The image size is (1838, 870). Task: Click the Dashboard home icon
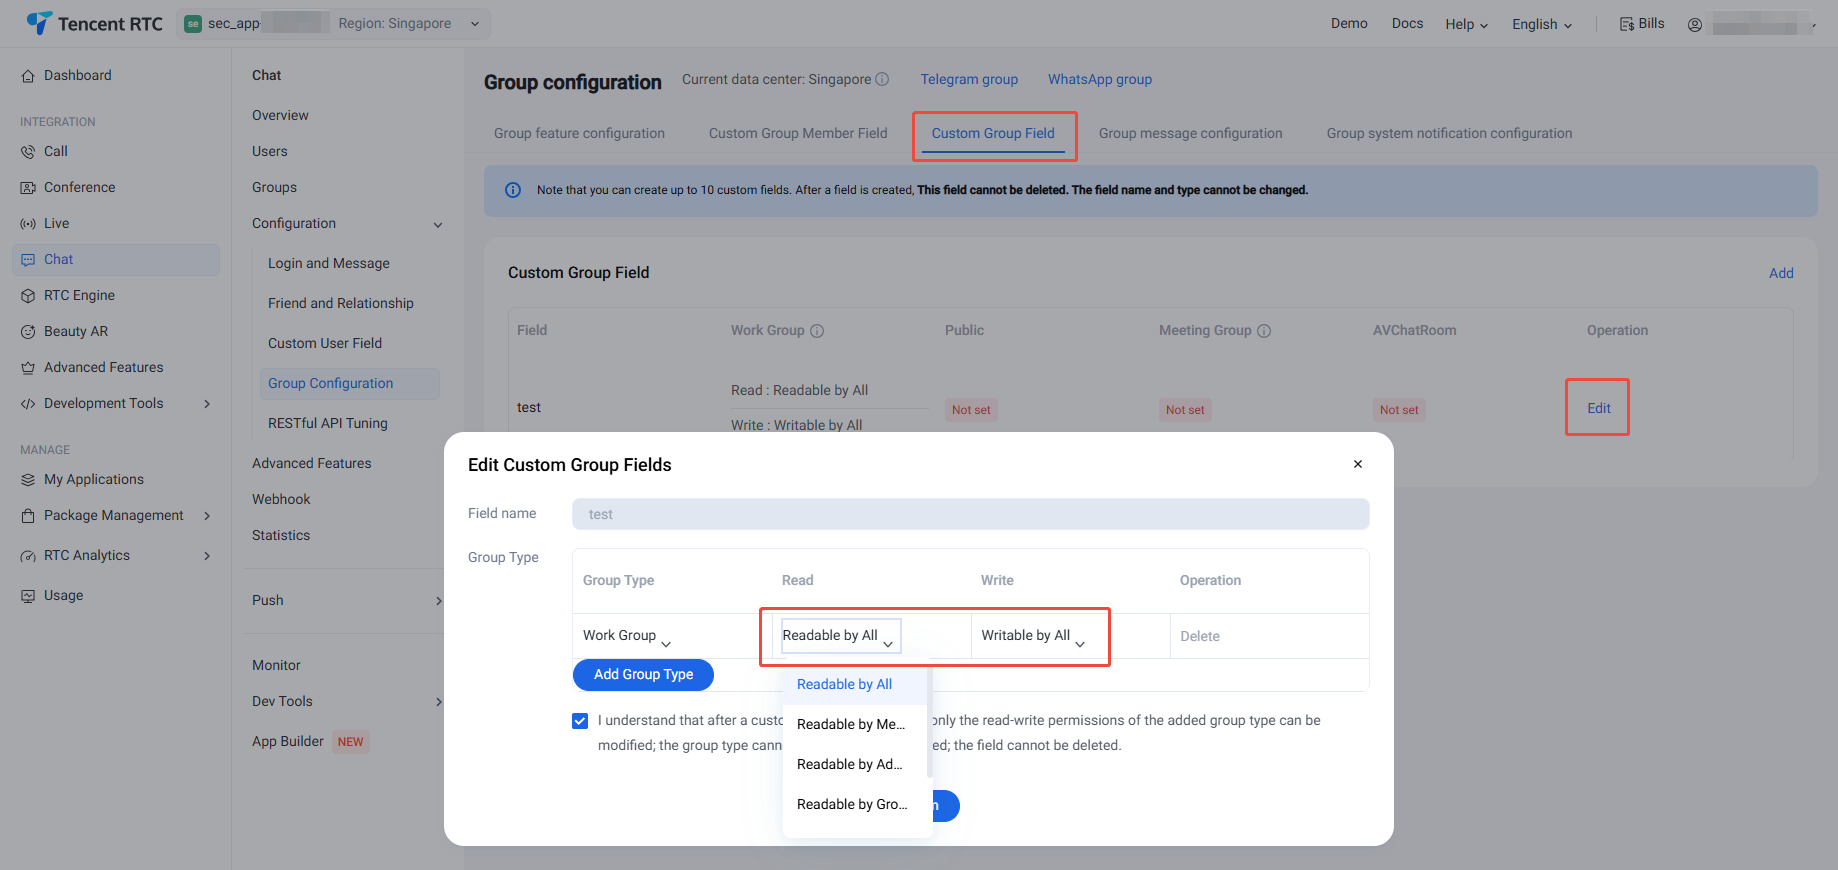[x=28, y=76]
